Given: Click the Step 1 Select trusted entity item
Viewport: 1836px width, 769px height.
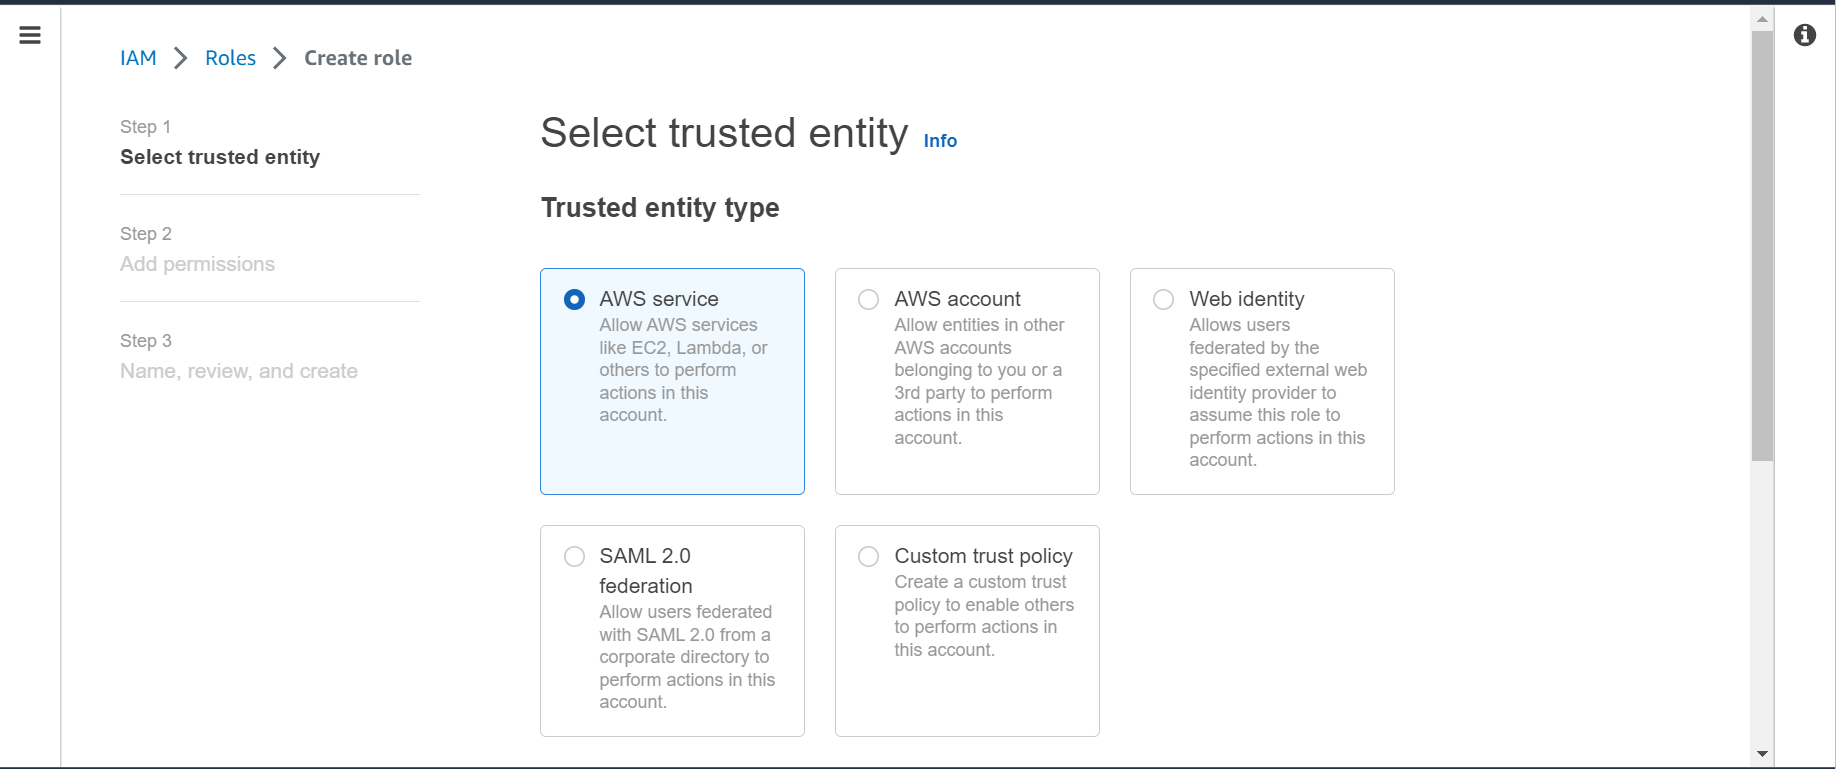Looking at the screenshot, I should coord(220,157).
